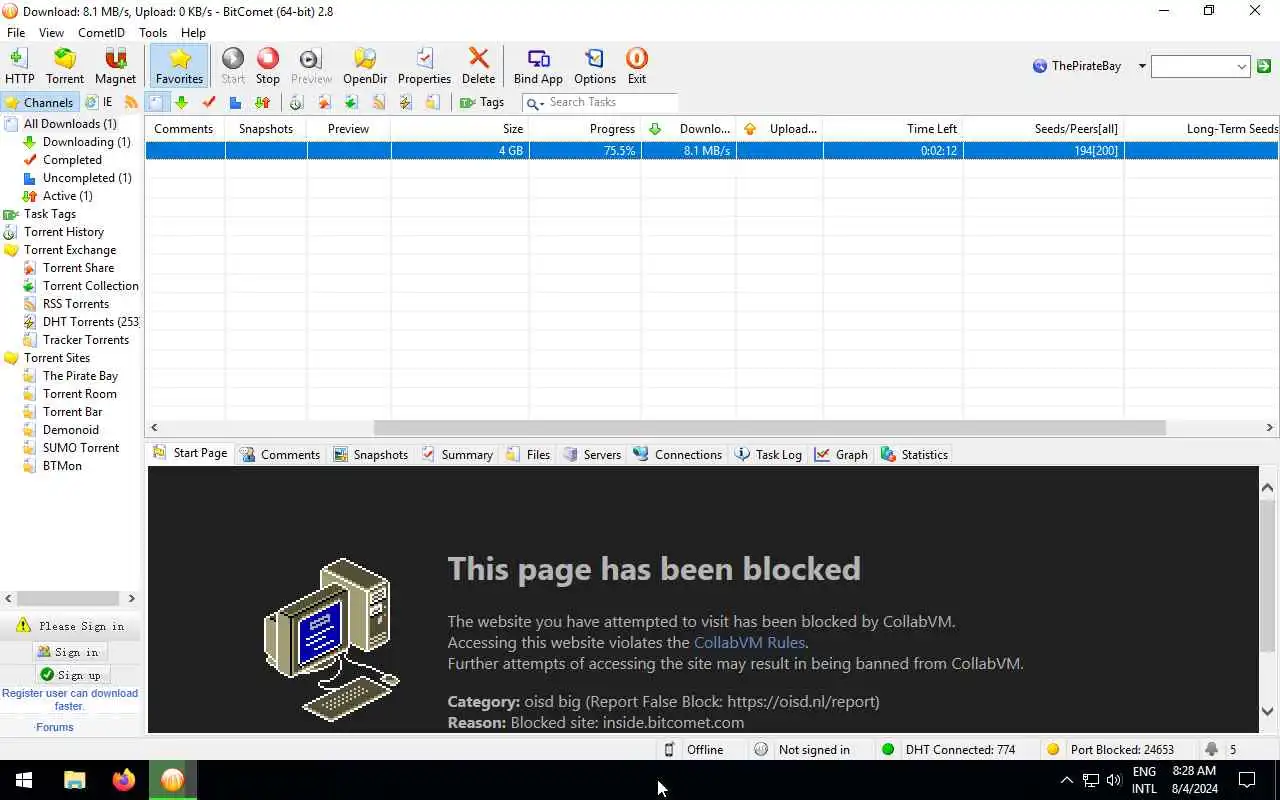Switch to the Files tab
The image size is (1280, 800).
(528, 454)
